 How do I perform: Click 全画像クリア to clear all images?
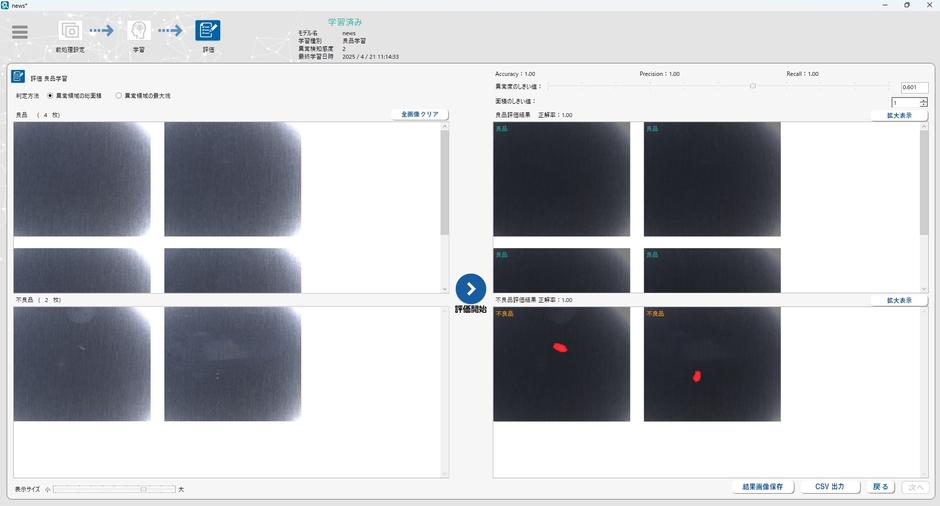419,115
